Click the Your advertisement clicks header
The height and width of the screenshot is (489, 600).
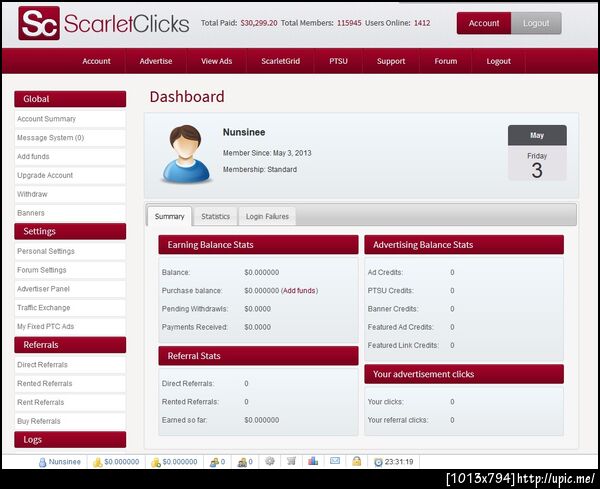pos(464,374)
